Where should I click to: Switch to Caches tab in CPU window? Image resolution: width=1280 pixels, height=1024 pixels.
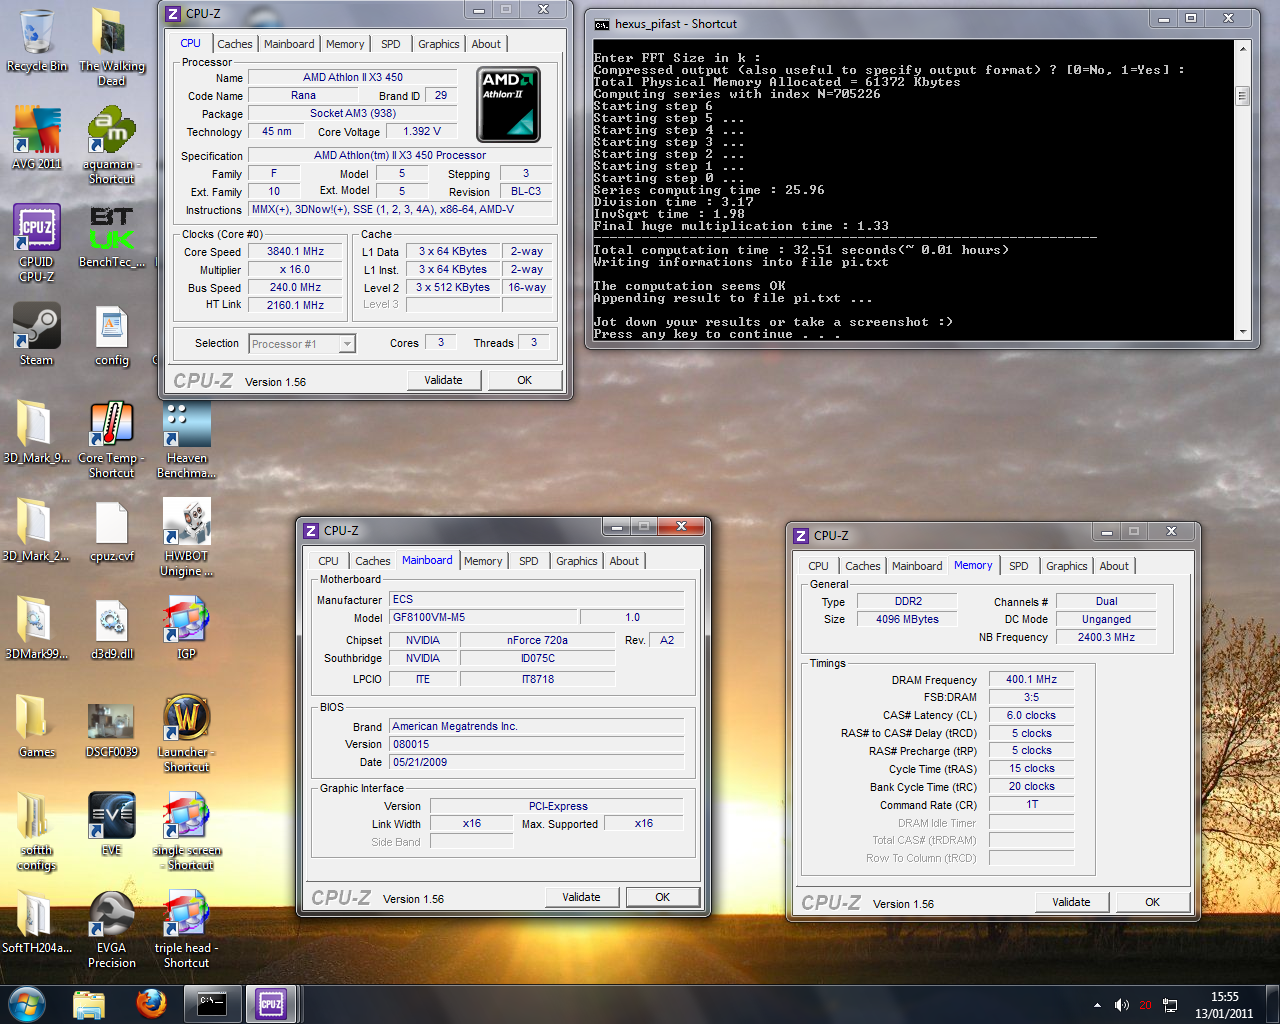[x=235, y=44]
